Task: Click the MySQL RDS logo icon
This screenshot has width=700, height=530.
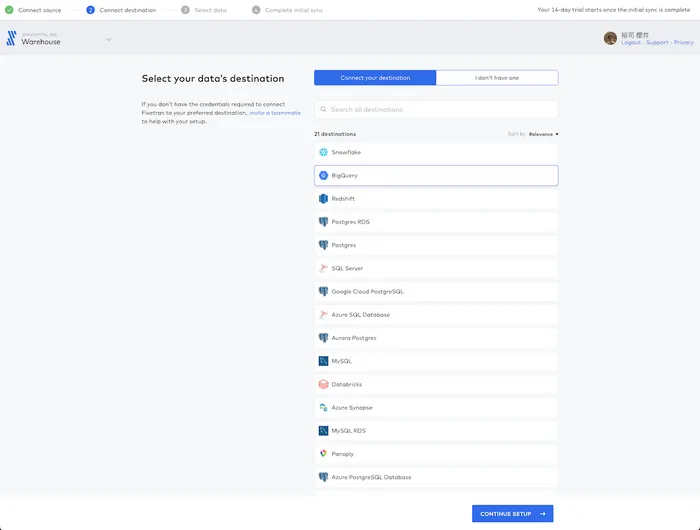Action: (323, 431)
